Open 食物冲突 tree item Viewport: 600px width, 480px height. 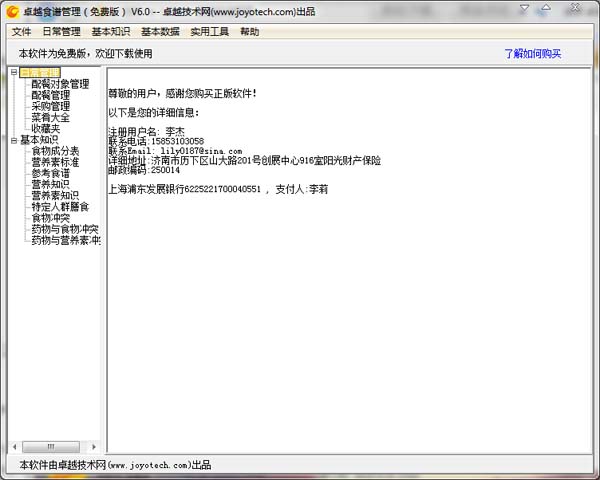[x=51, y=218]
